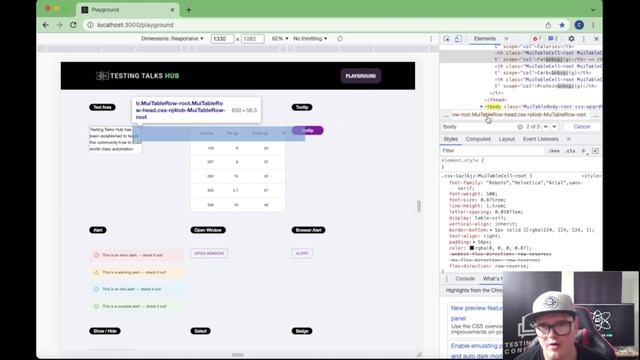The image size is (640, 360).
Task: Activate the DevTools inspect element picker
Action: tap(447, 38)
